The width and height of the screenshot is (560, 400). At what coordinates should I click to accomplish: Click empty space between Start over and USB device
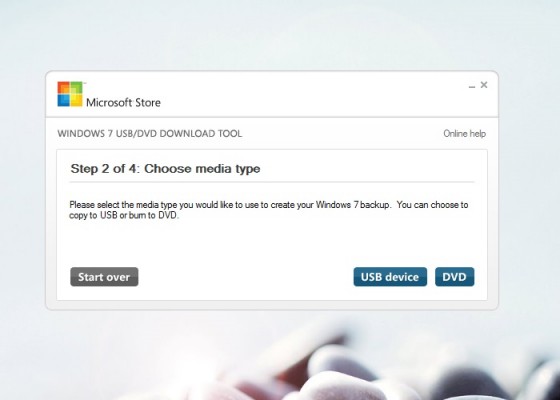point(246,277)
